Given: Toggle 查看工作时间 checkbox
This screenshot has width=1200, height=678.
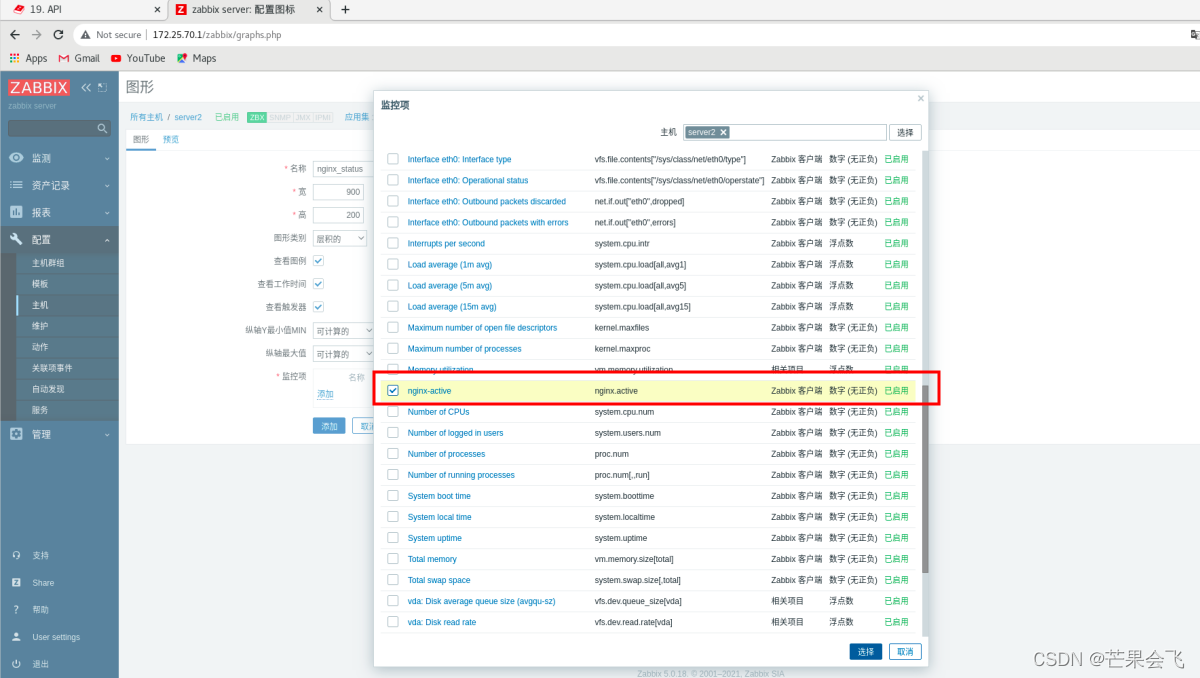Looking at the screenshot, I should click(x=318, y=284).
